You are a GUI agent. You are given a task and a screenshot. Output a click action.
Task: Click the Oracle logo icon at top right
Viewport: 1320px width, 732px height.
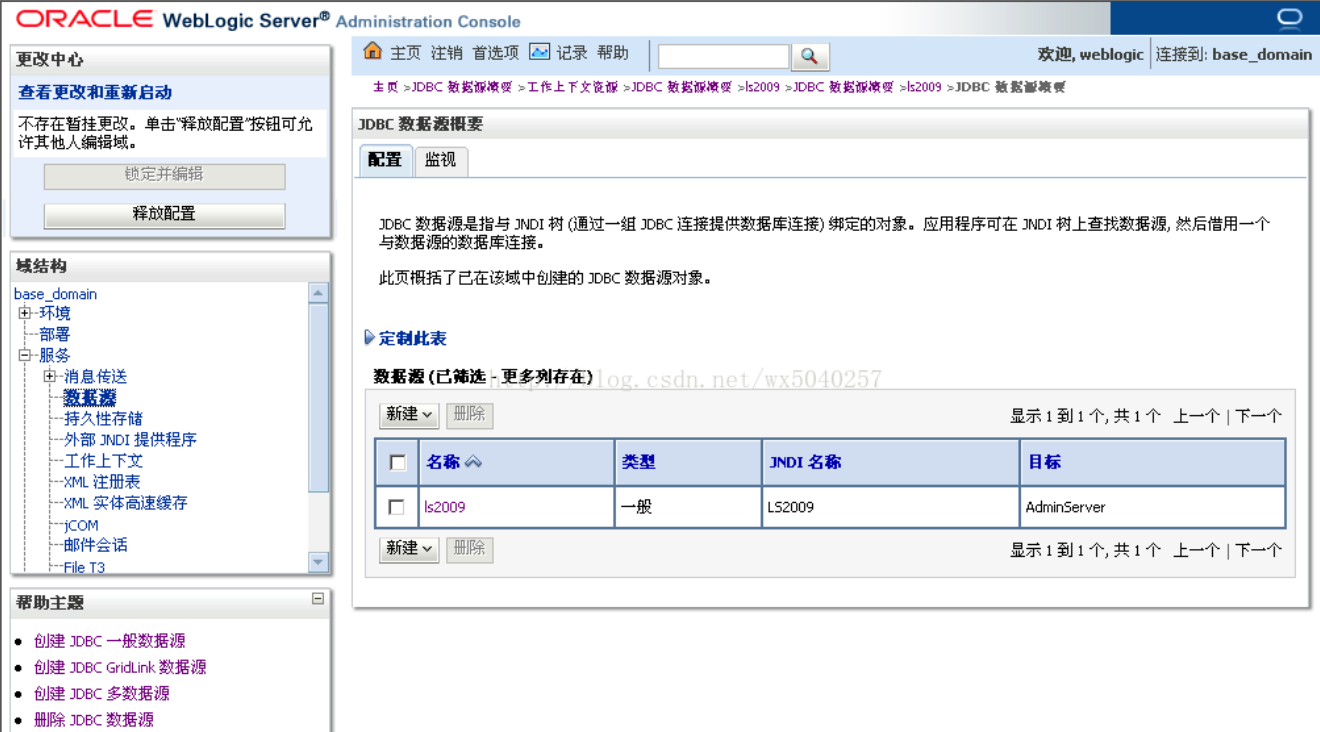point(1290,18)
